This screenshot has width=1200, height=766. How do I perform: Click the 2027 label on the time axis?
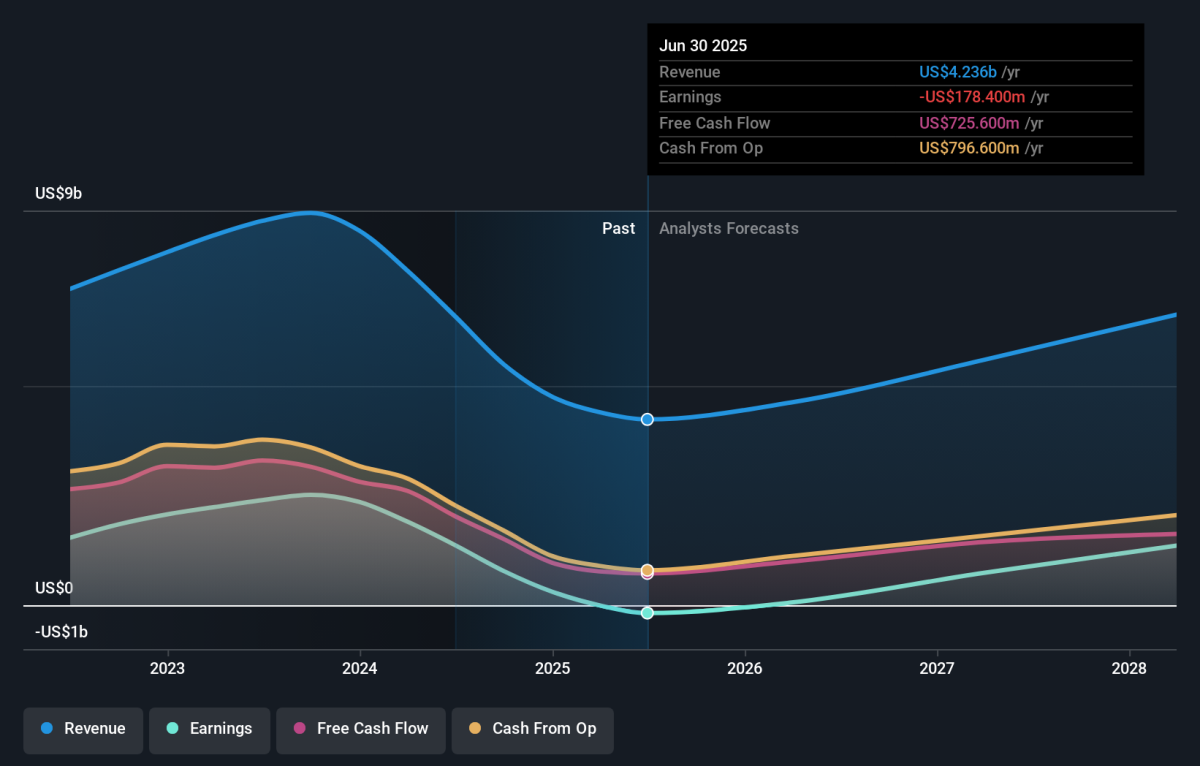tap(937, 669)
